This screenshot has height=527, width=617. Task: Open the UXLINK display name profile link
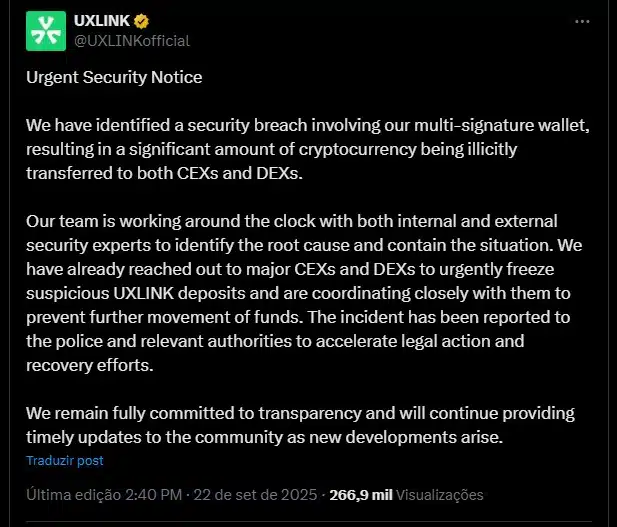[102, 21]
